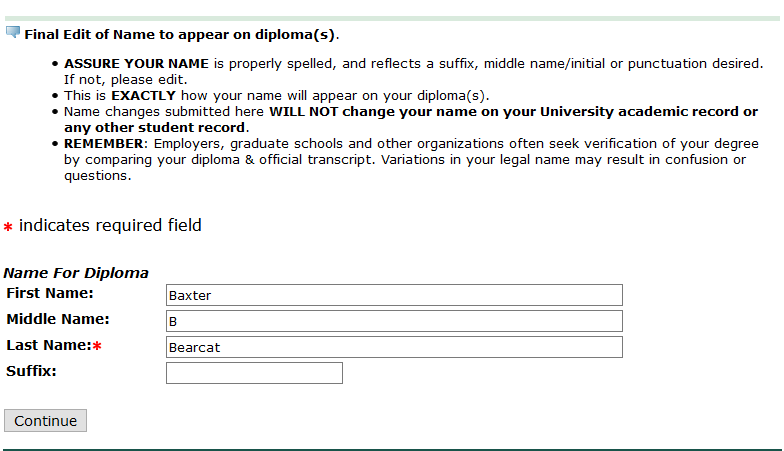
Task: Click the 'Last Name:' label text
Action: (x=48, y=345)
